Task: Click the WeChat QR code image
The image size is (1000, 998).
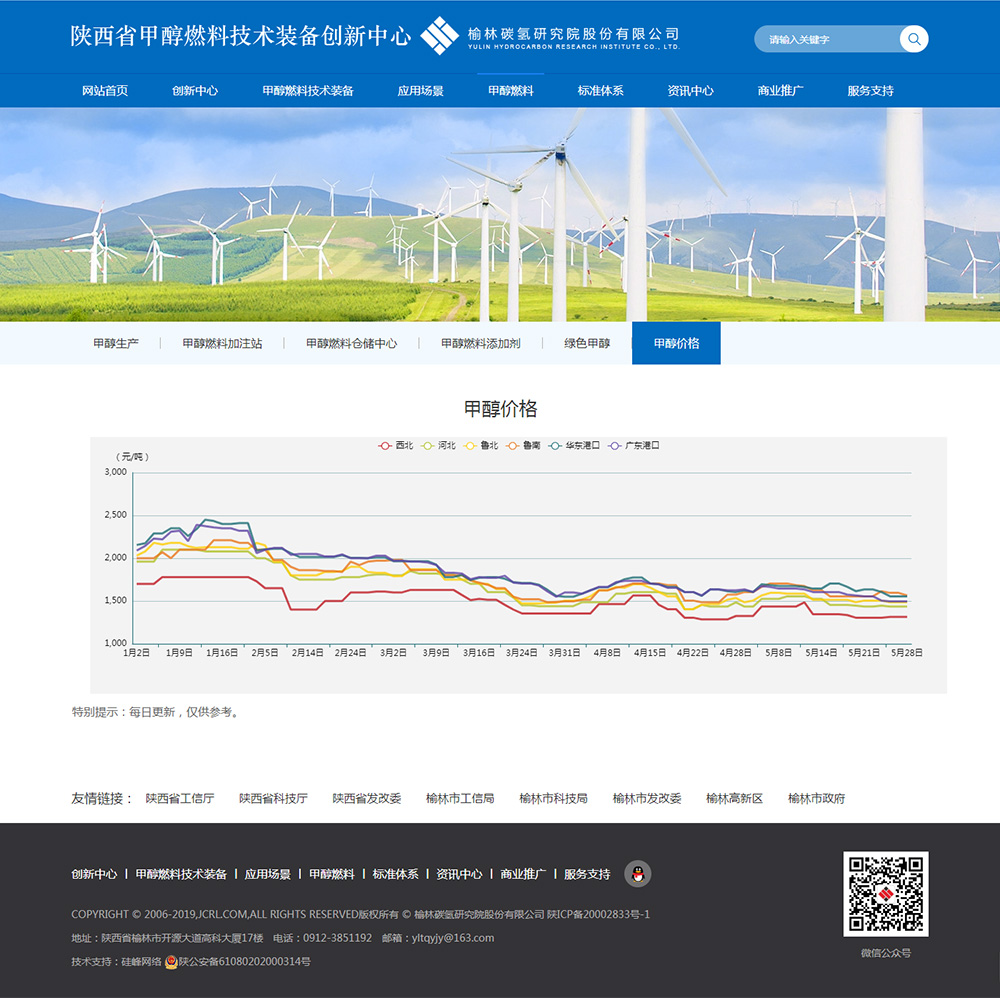Action: coord(885,894)
